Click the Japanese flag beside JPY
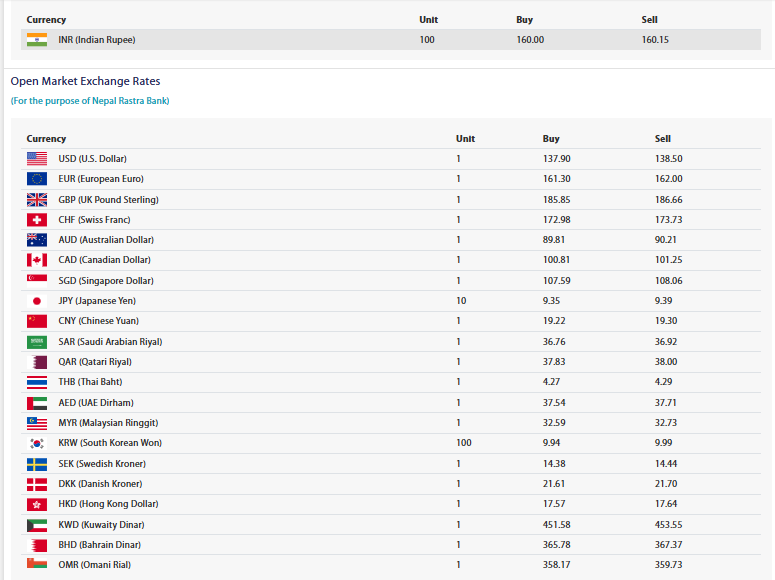This screenshot has height=580, width=775. coord(37,301)
